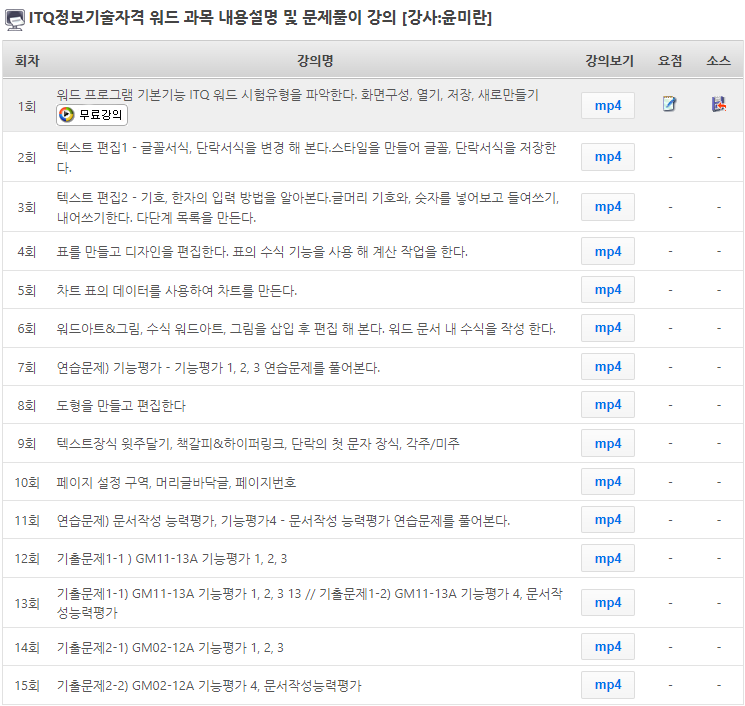Viewport: 745px width, 706px height.
Task: Click 13회 lecture title 기출문제1-2) GM11-13A 기능평가 4
Action: point(309,603)
